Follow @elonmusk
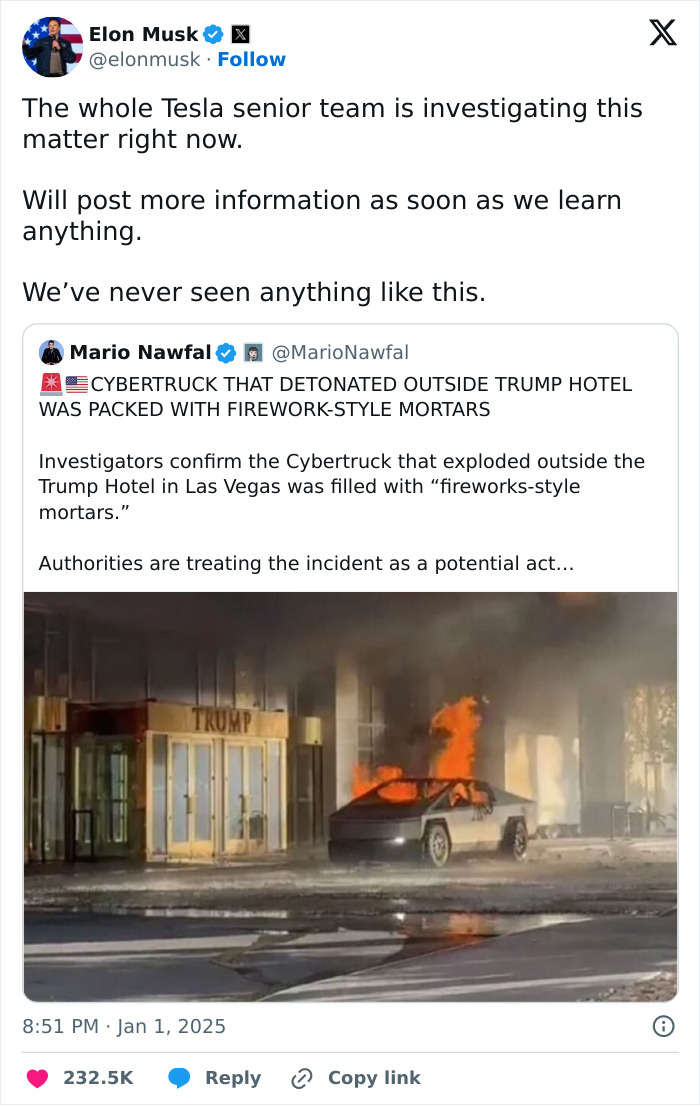The image size is (700, 1105). 252,59
